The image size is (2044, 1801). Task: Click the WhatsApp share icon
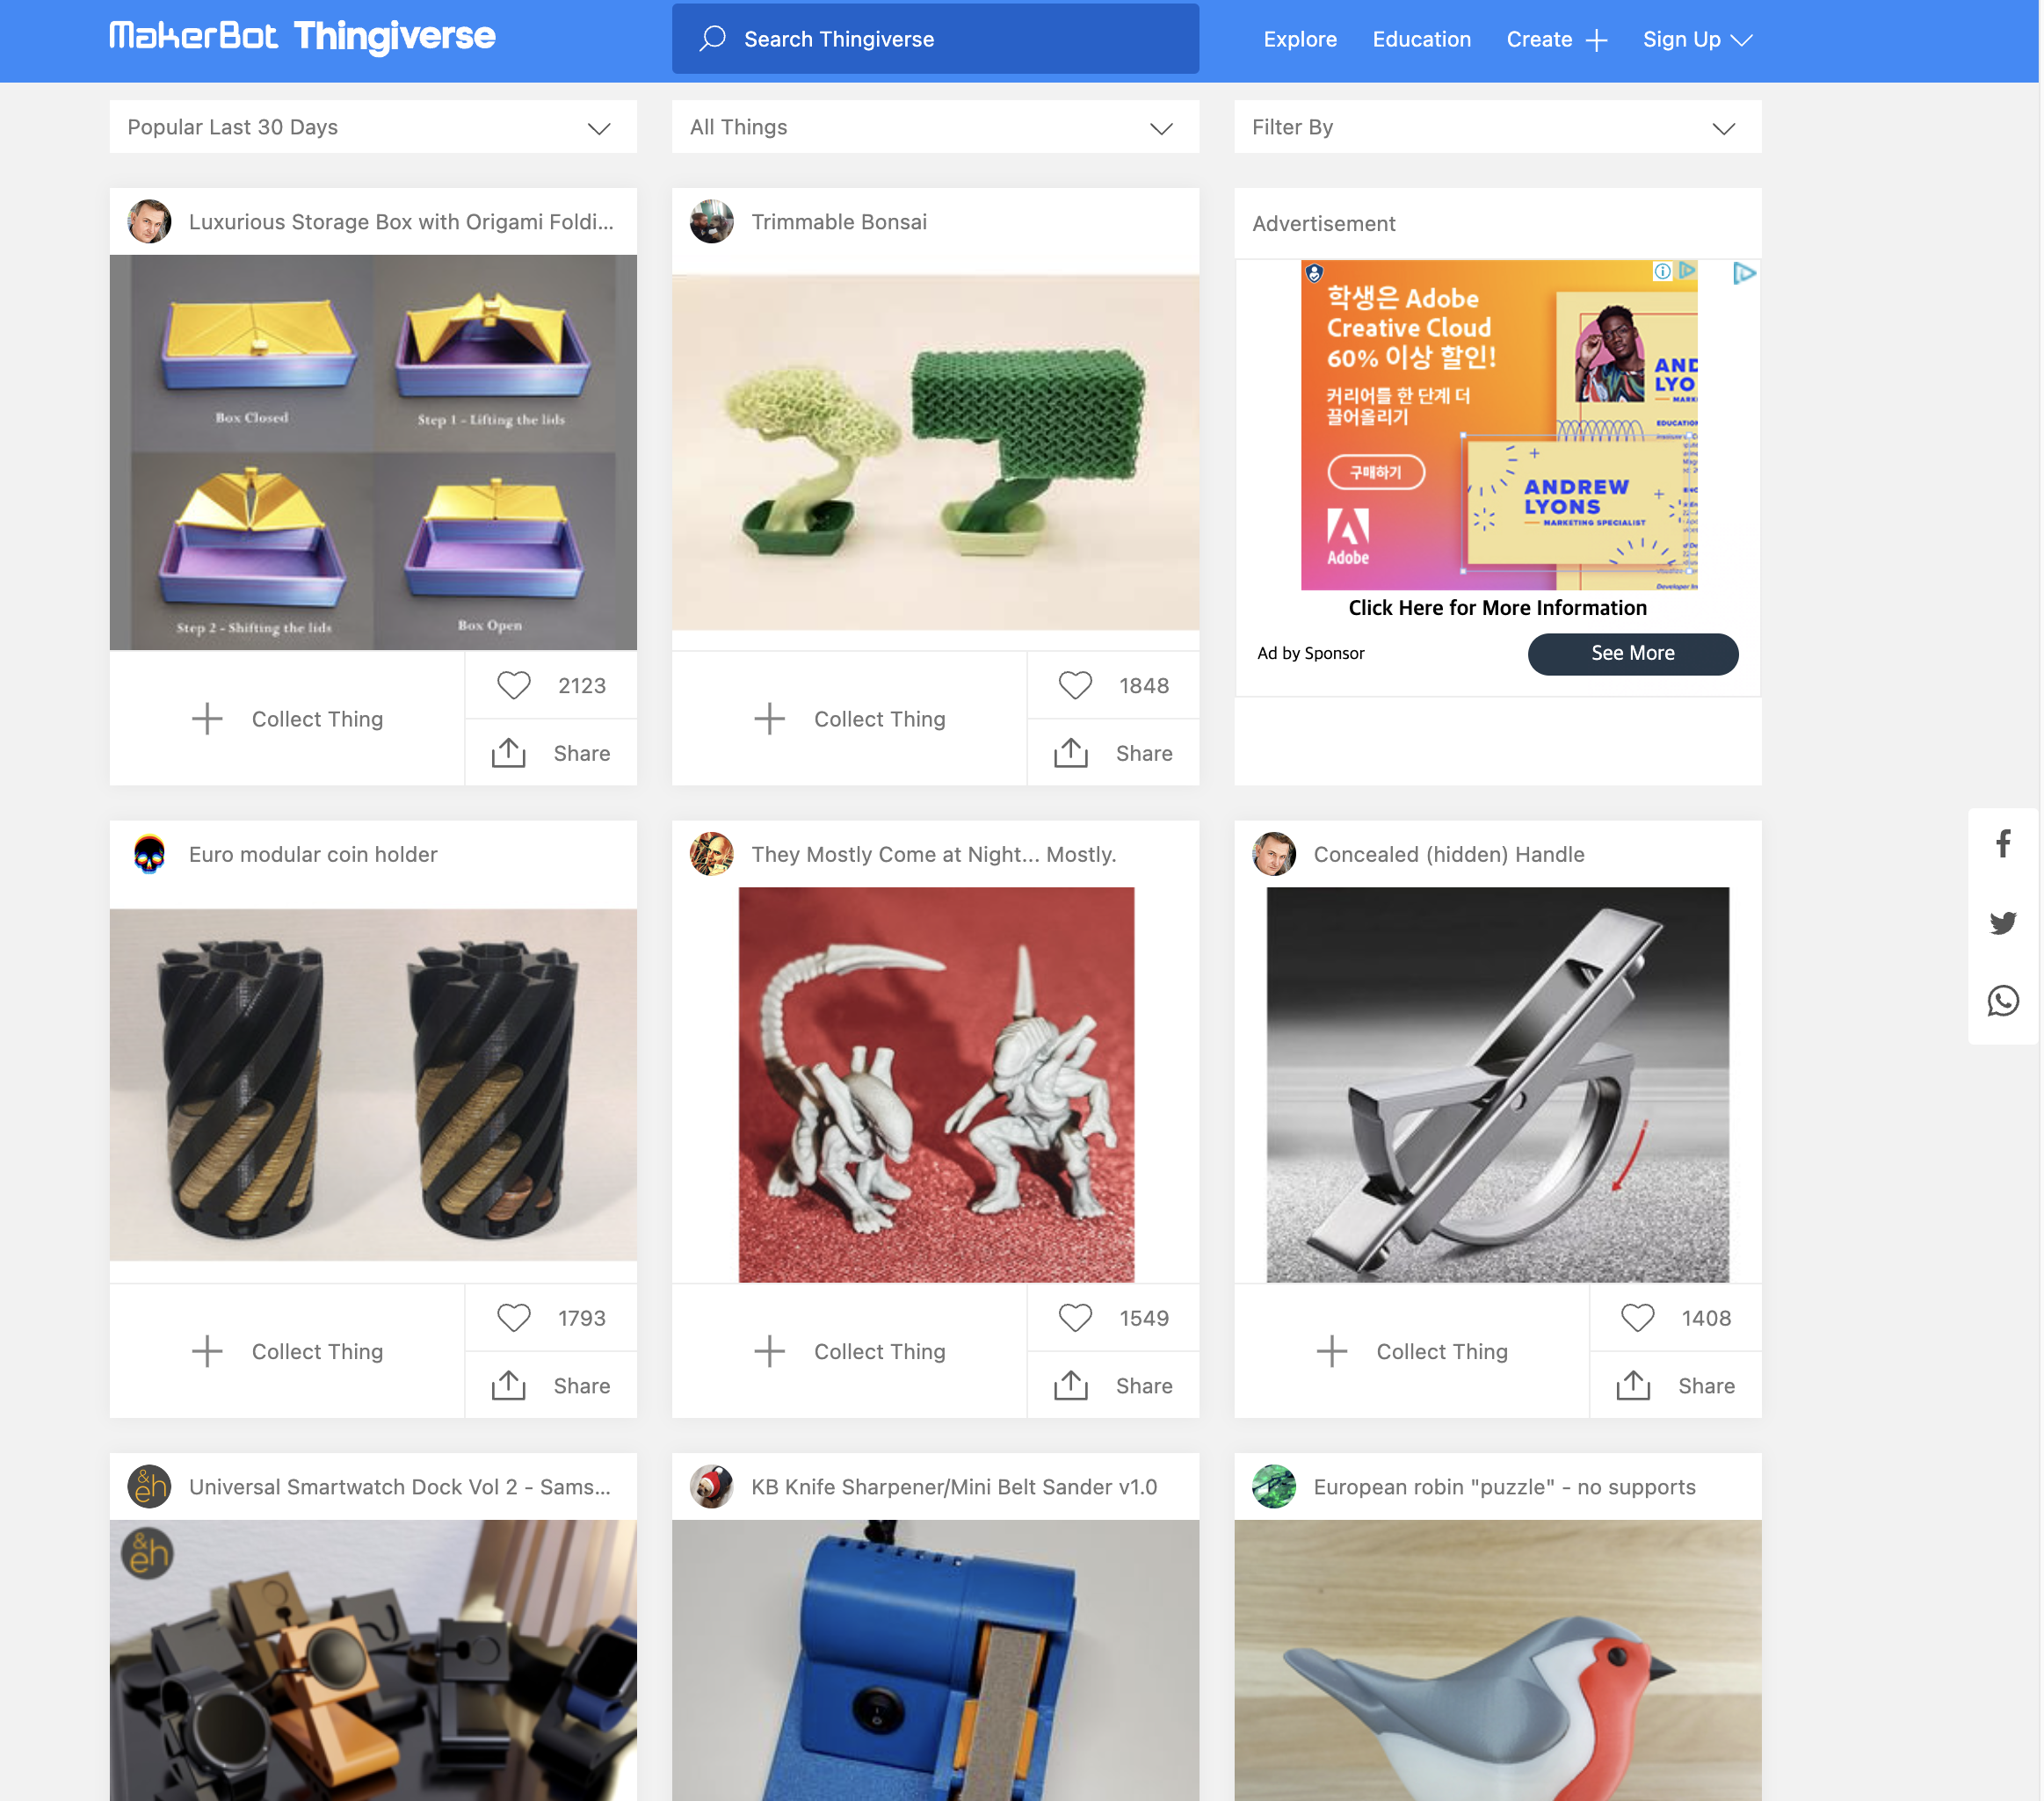pyautogui.click(x=2002, y=1001)
